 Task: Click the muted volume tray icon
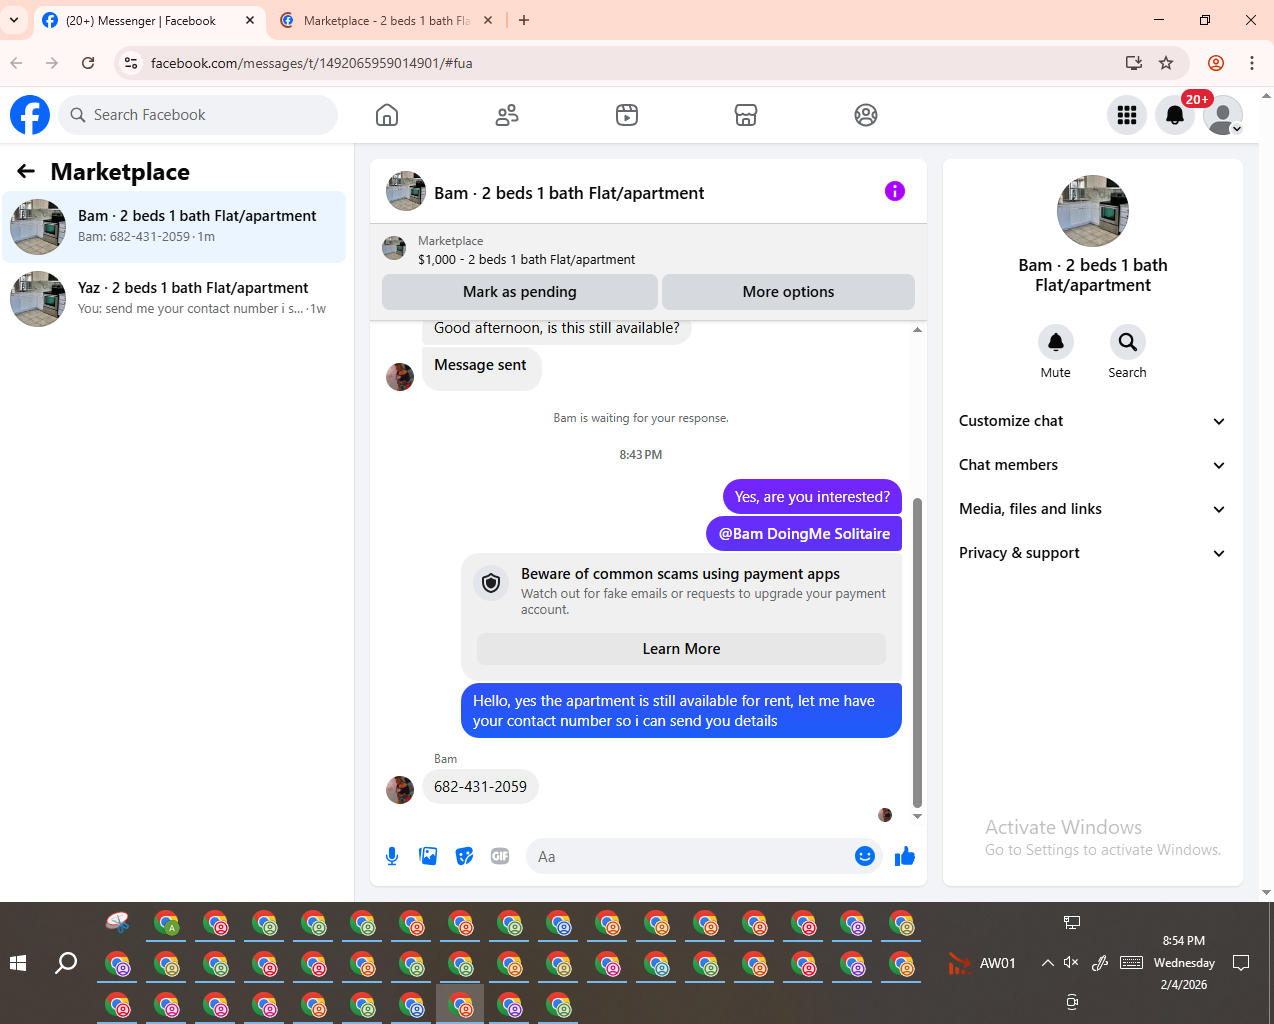[x=1071, y=963]
